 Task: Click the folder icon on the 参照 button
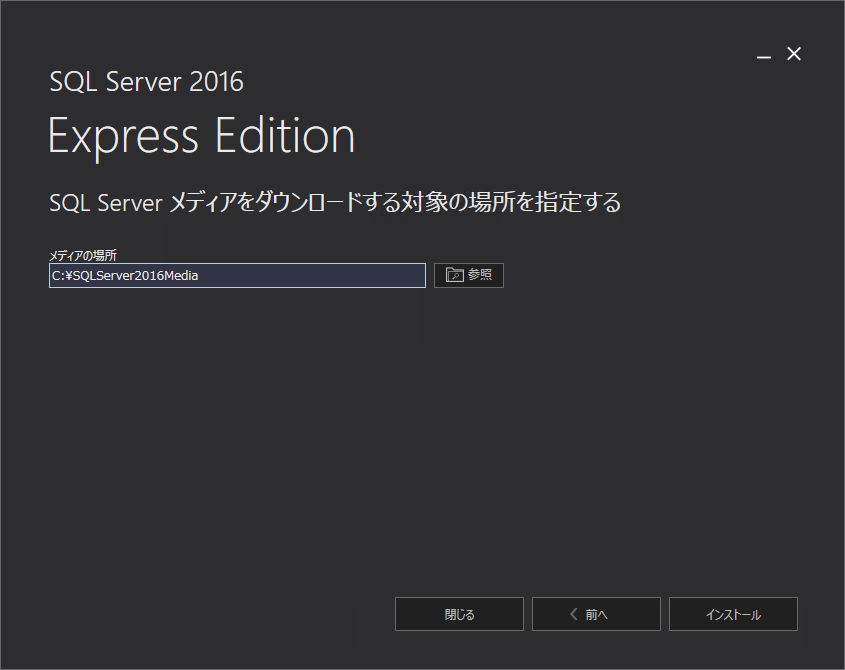pos(455,275)
